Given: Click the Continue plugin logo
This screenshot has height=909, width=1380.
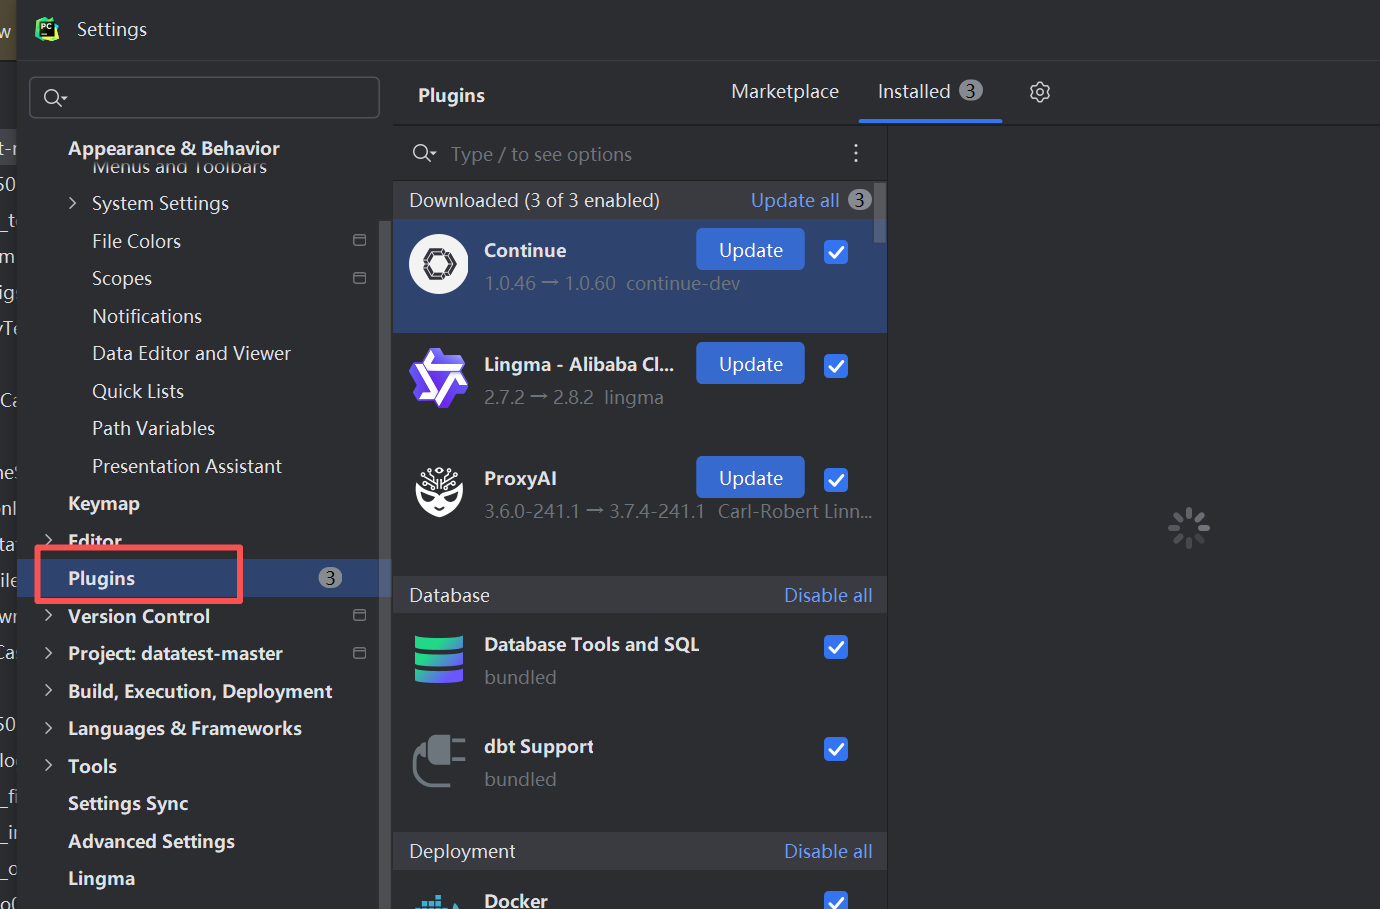Looking at the screenshot, I should pos(439,264).
